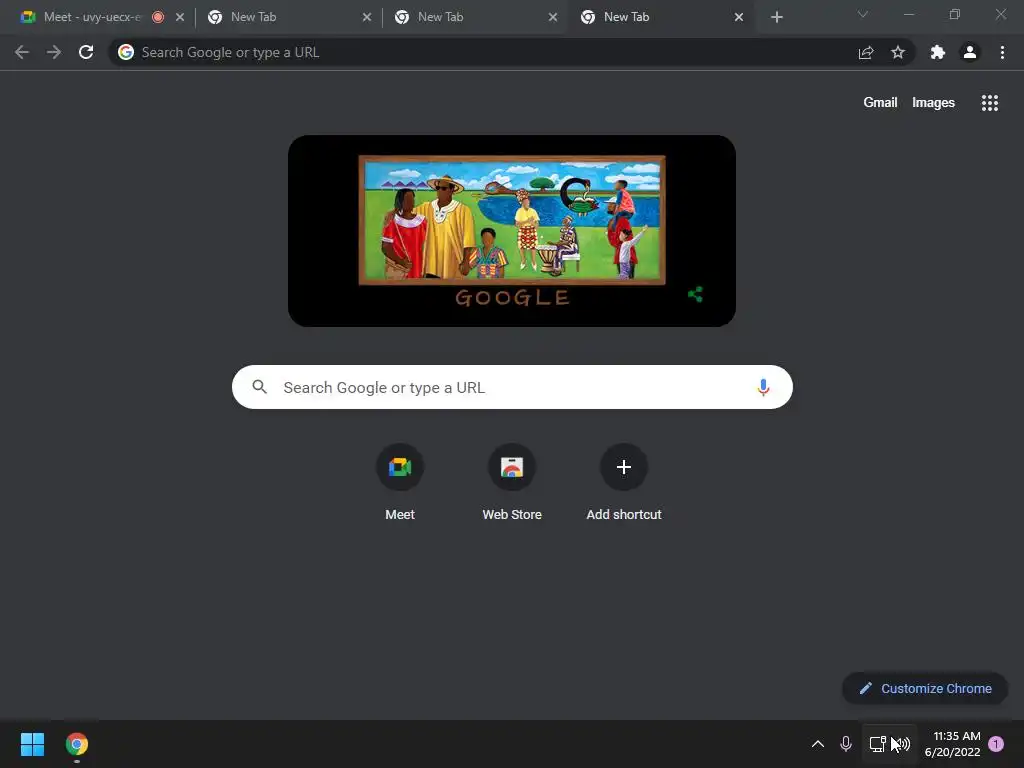
Task: Reload the current page
Action: [86, 52]
